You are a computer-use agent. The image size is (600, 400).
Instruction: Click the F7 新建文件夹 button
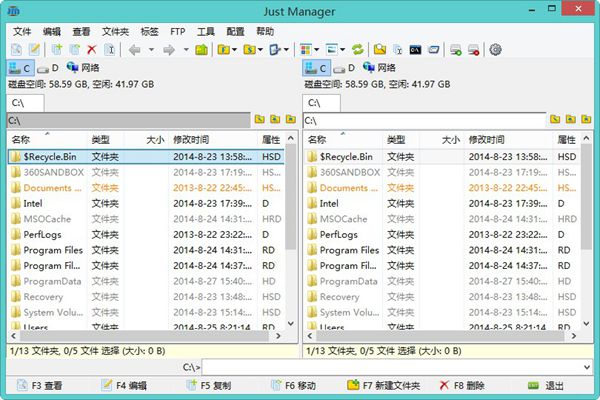(x=383, y=385)
